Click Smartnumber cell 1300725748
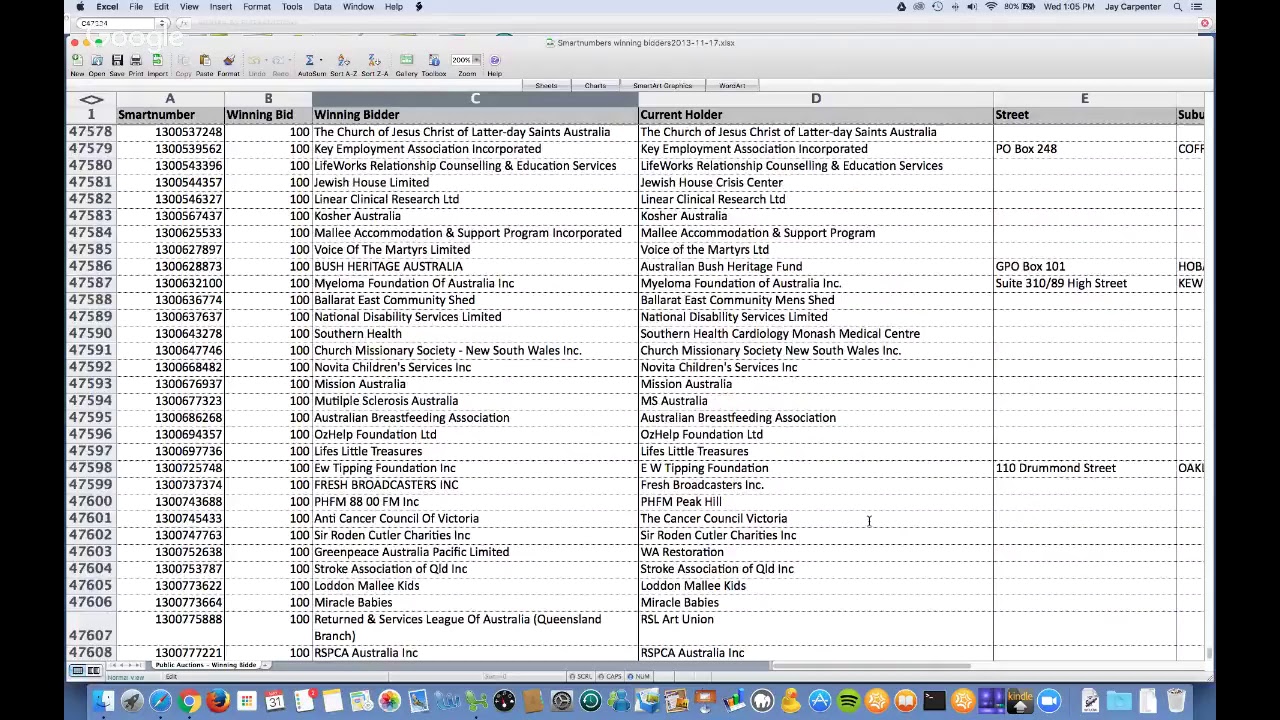 pyautogui.click(x=170, y=468)
